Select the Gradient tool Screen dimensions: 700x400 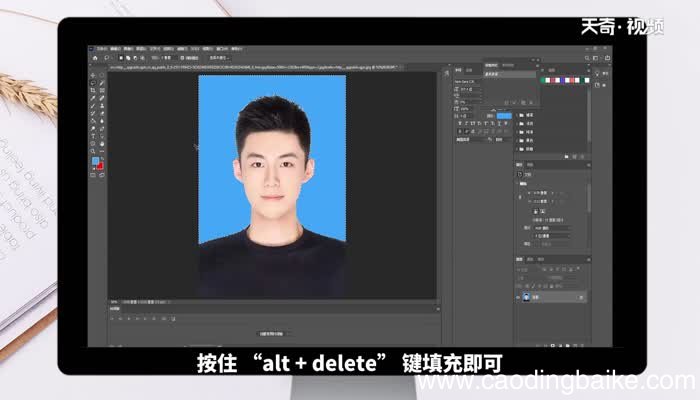[x=93, y=121]
